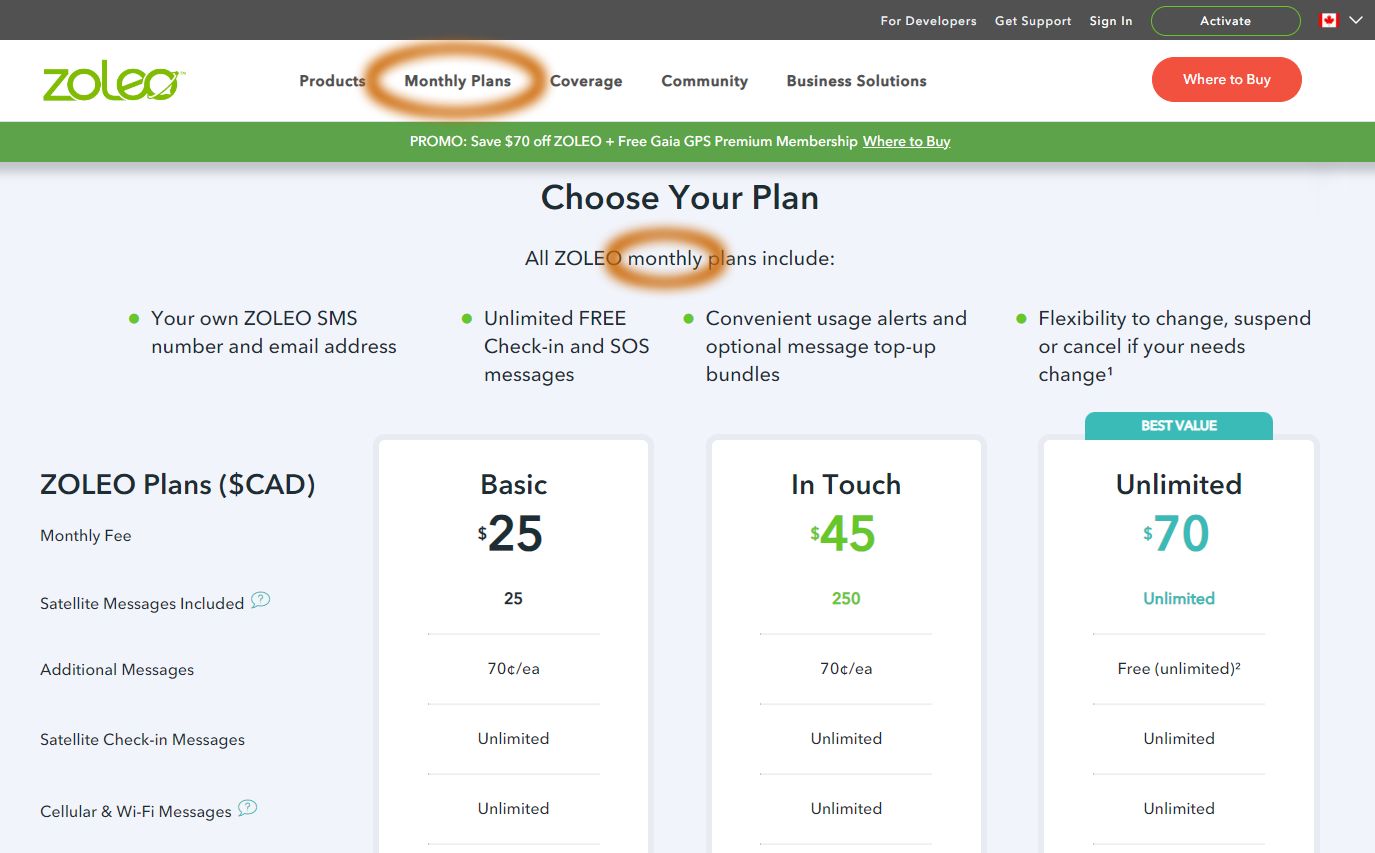Click the Additional Messages row label
This screenshot has height=853, width=1375.
(x=117, y=670)
